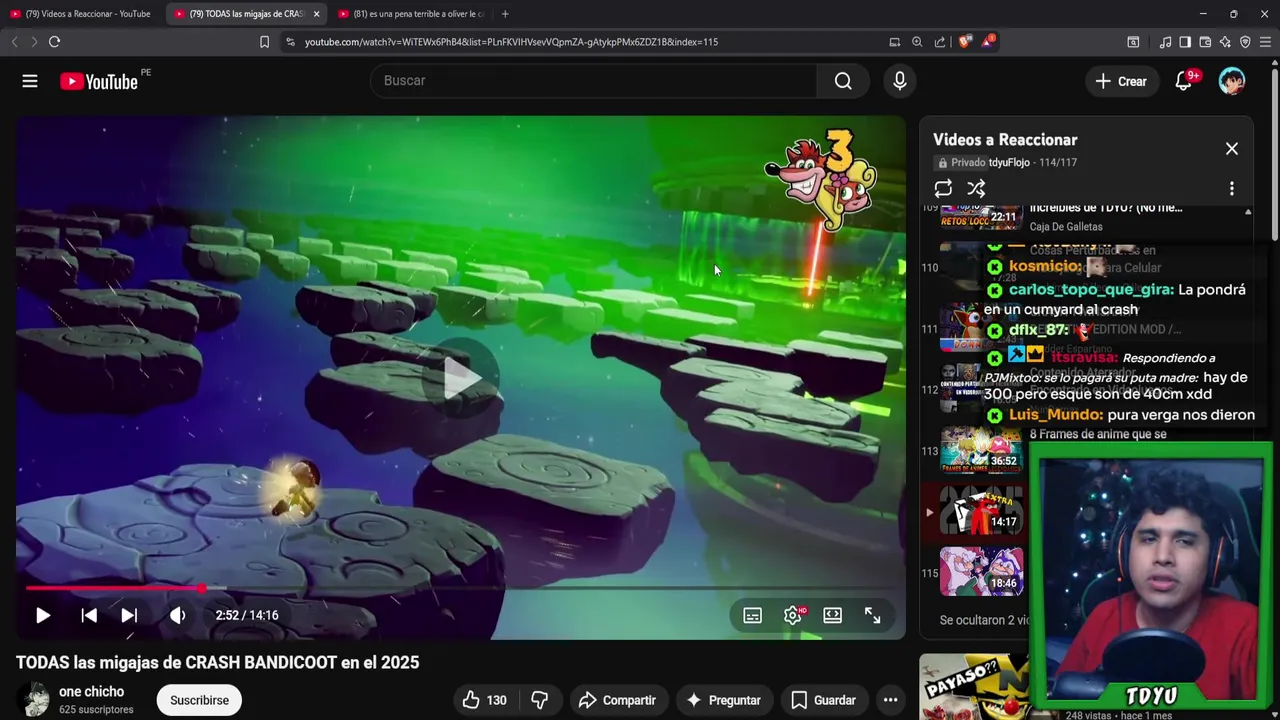This screenshot has height=720, width=1280.
Task: Open the browser media control music icon
Action: pyautogui.click(x=1165, y=42)
